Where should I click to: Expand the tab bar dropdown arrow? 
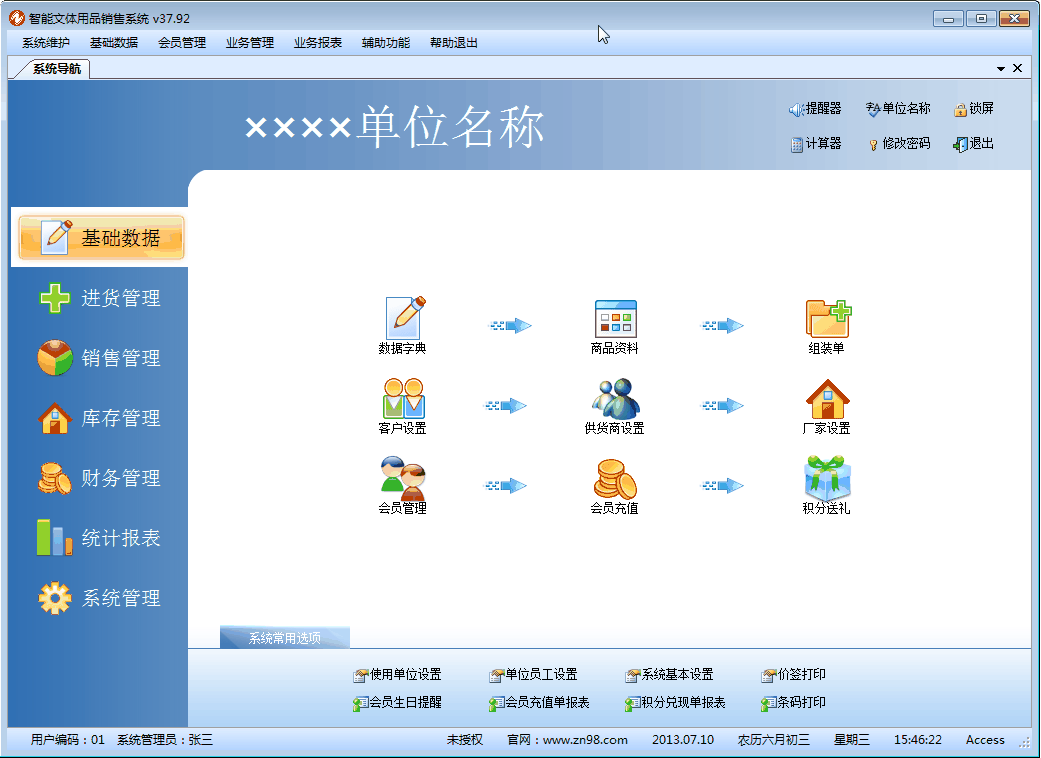1001,67
